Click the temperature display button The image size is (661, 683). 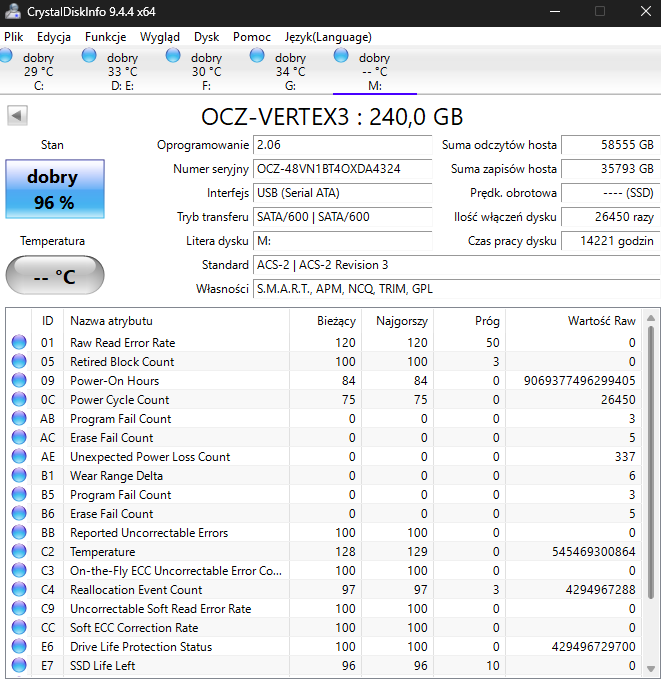pyautogui.click(x=54, y=276)
